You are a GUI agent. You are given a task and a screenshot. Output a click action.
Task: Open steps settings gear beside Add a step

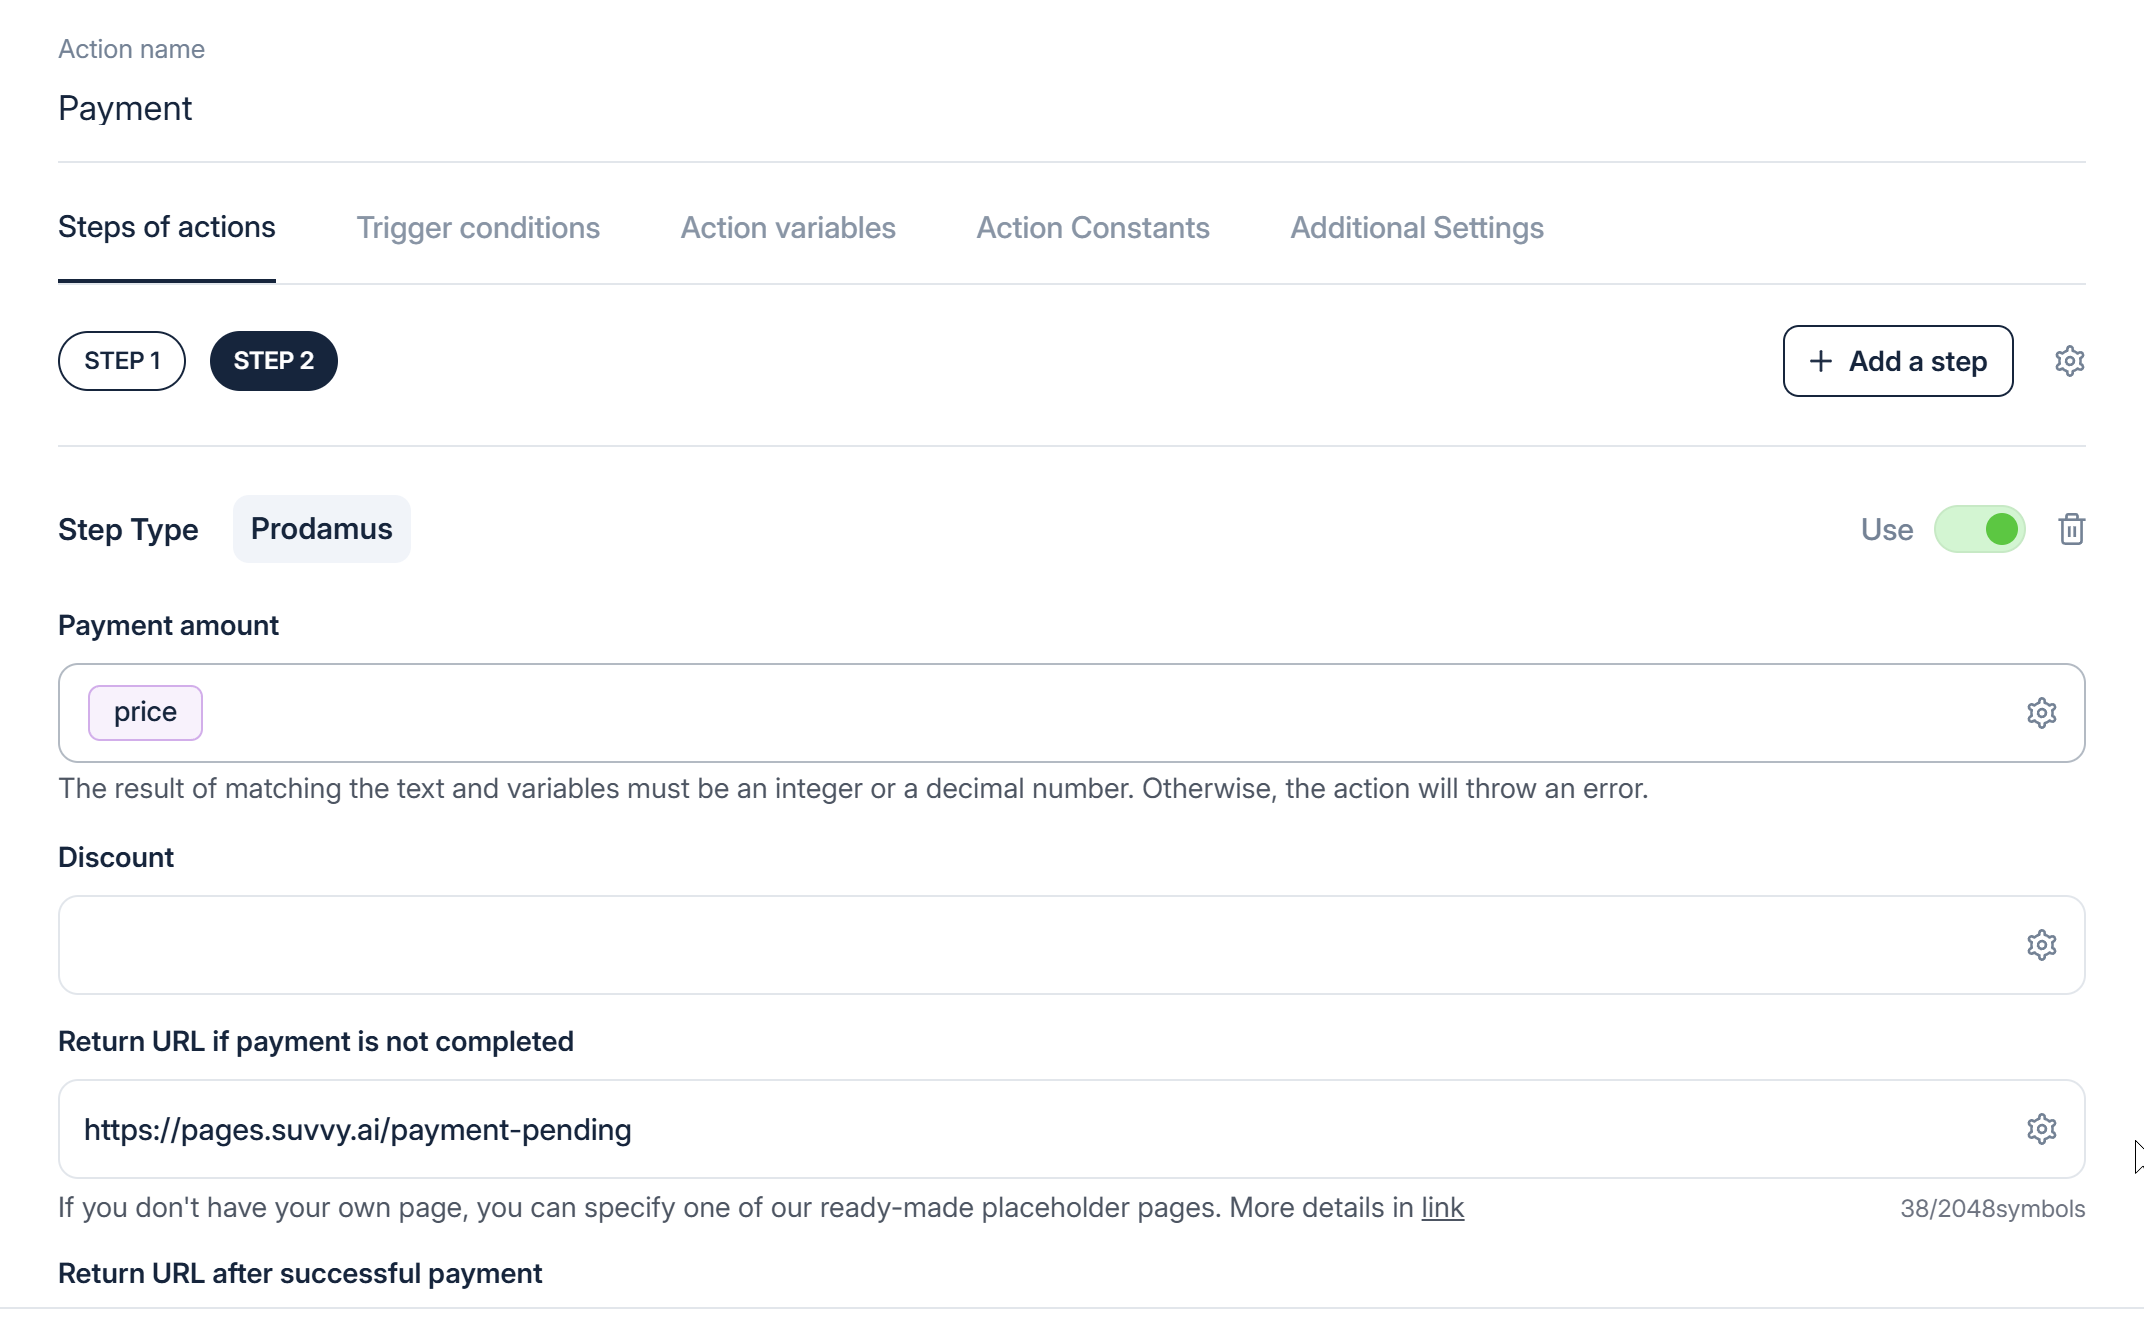click(x=2069, y=361)
